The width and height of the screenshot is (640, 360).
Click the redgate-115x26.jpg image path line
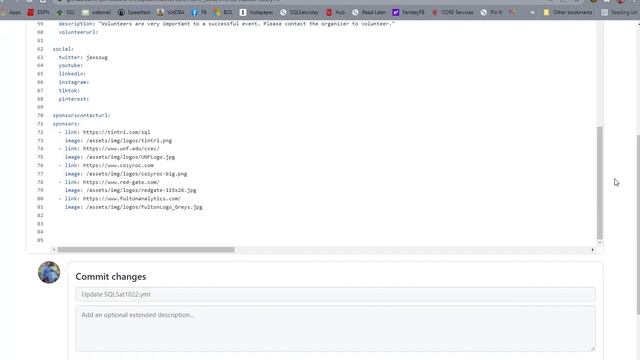coord(131,190)
